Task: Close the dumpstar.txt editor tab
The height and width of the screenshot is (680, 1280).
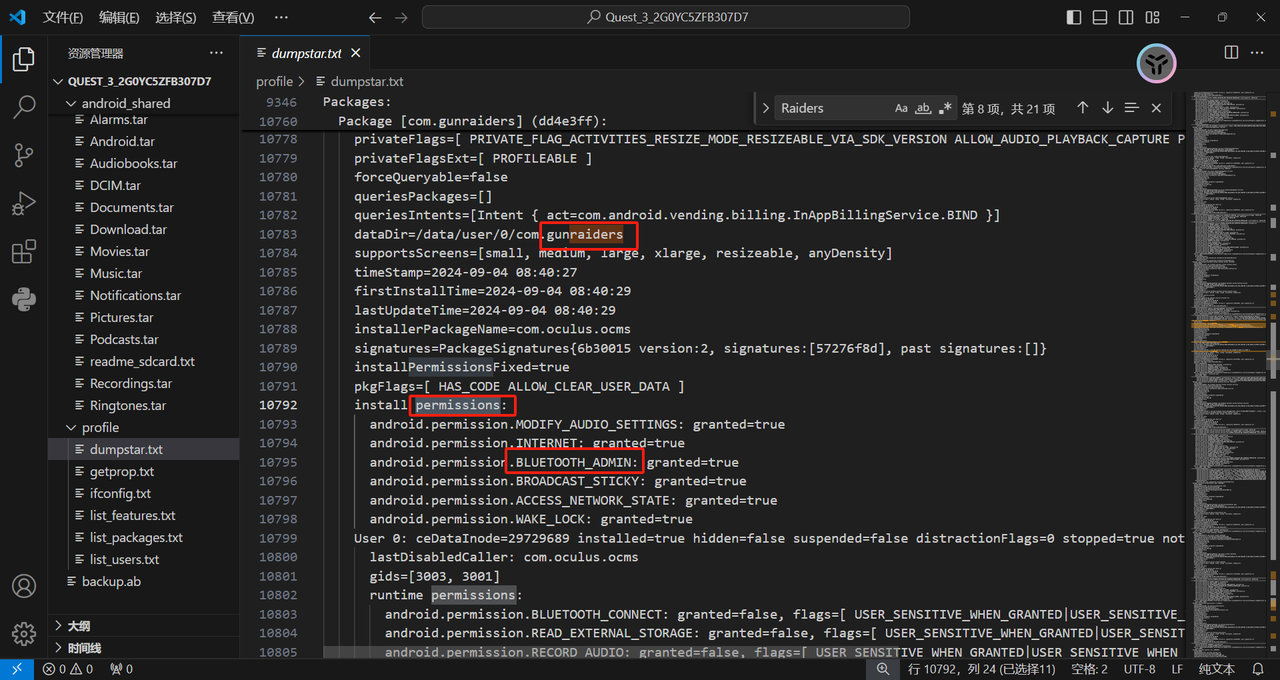Action: pyautogui.click(x=356, y=53)
